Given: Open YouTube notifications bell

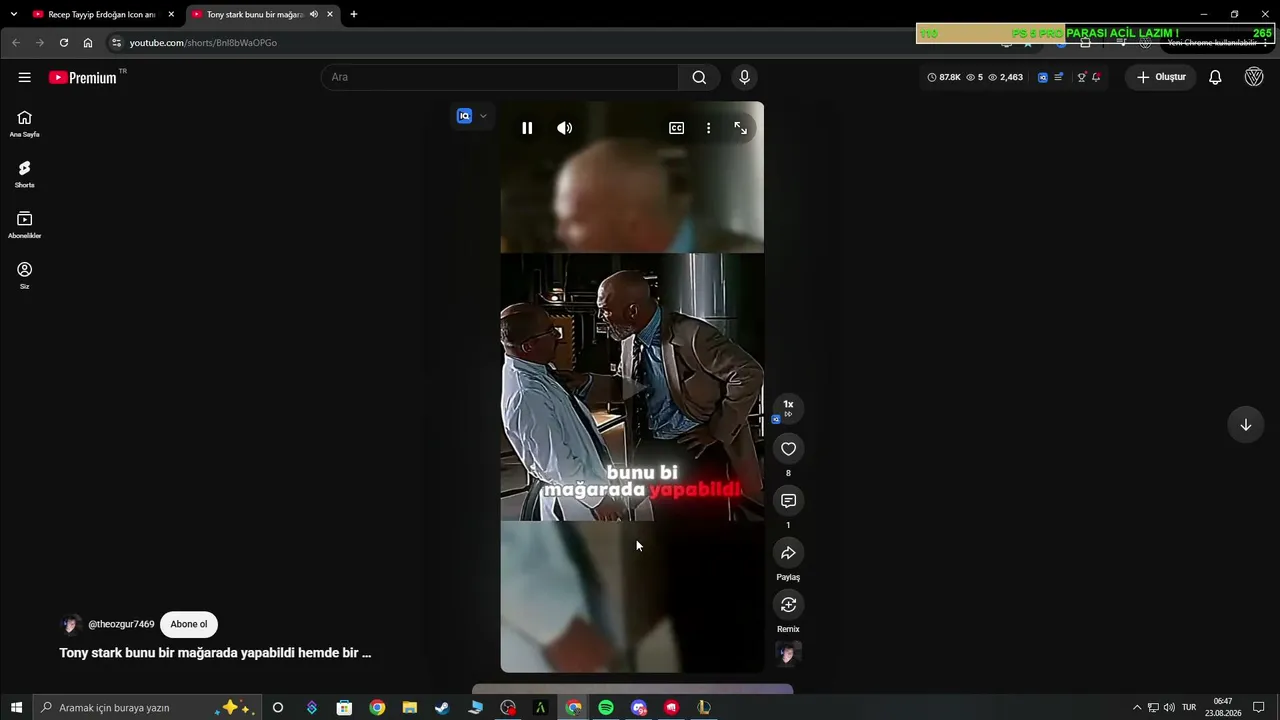Looking at the screenshot, I should (x=1215, y=77).
